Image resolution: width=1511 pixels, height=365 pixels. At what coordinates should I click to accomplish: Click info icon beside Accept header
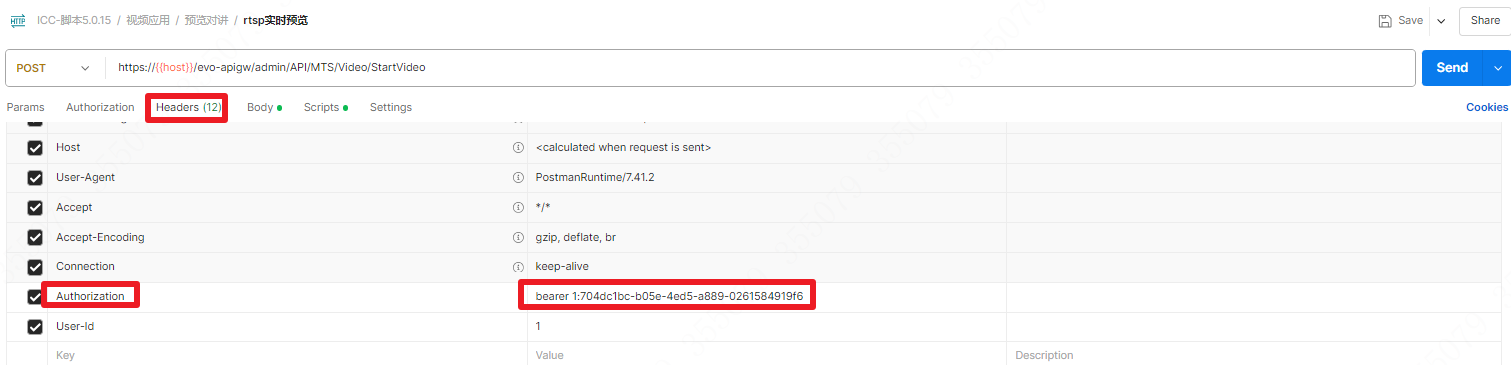click(x=518, y=207)
